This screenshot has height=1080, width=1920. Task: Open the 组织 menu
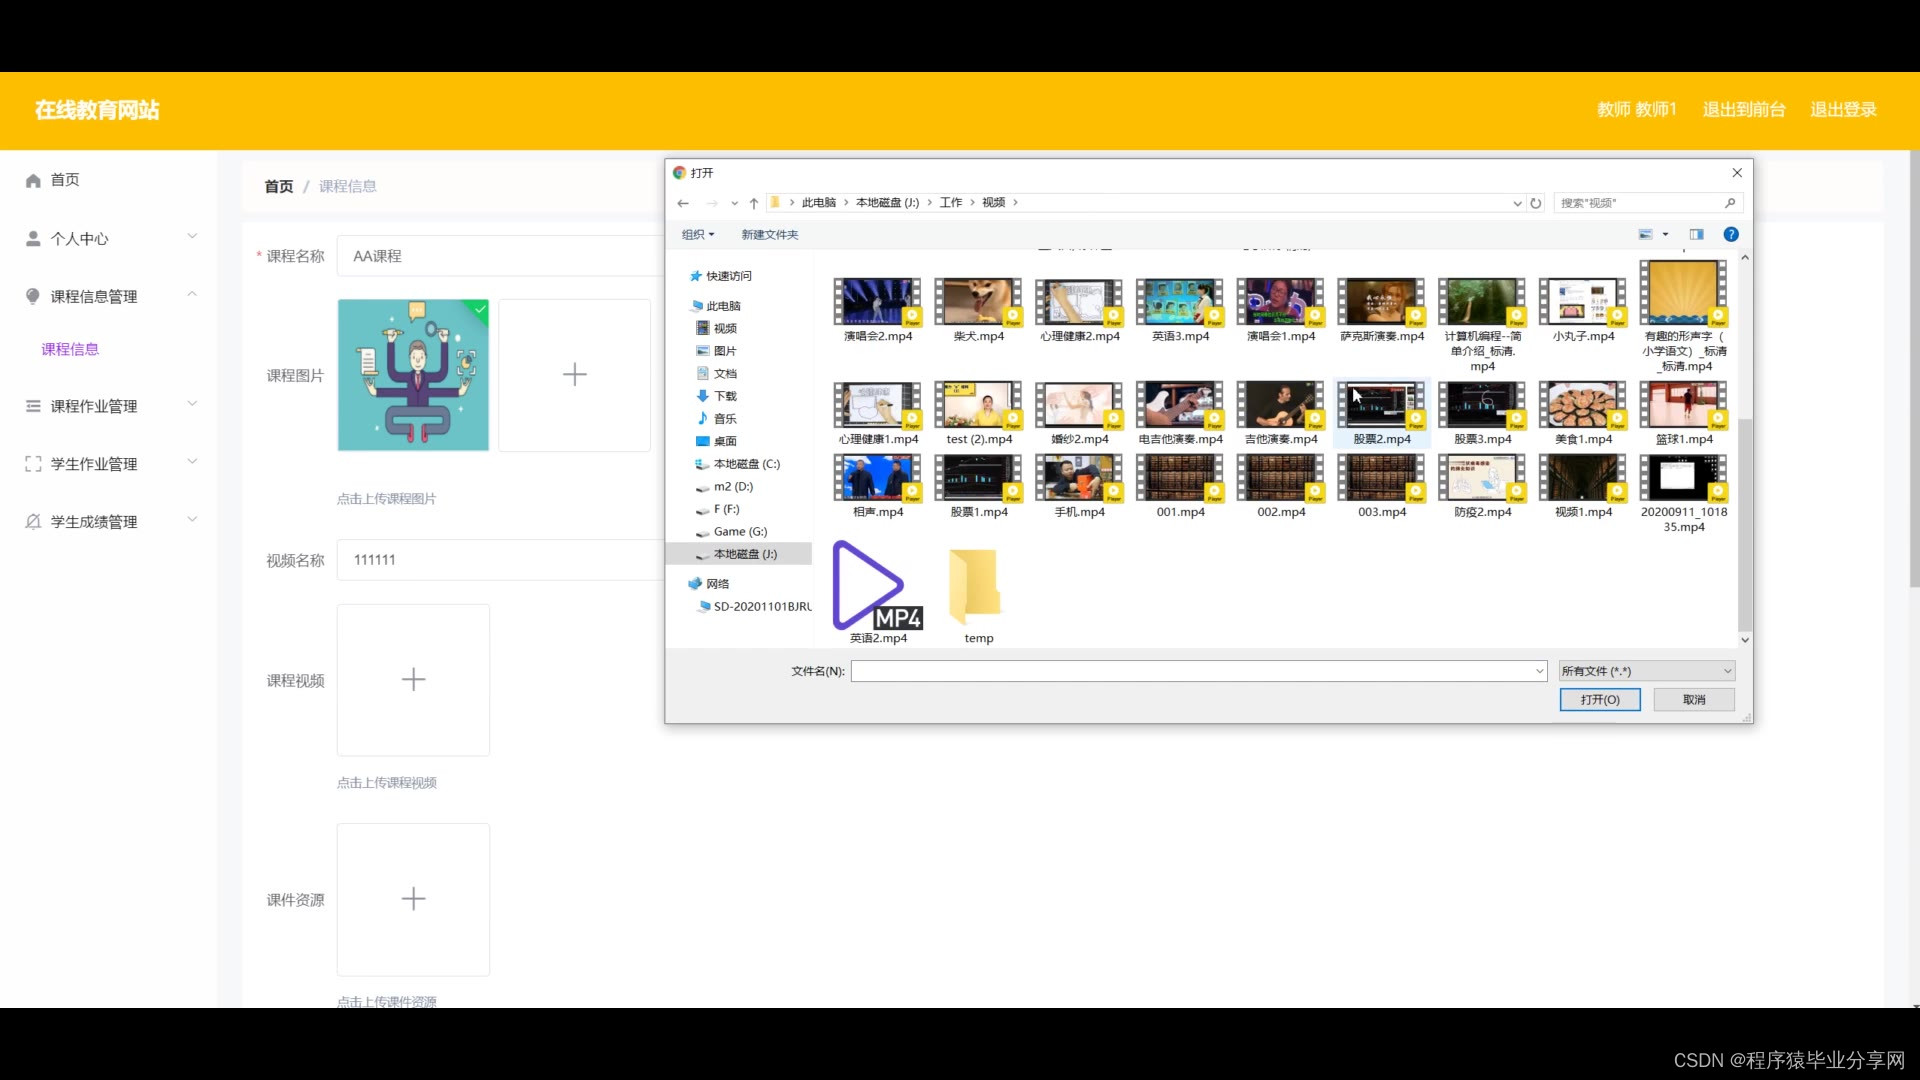click(x=697, y=234)
